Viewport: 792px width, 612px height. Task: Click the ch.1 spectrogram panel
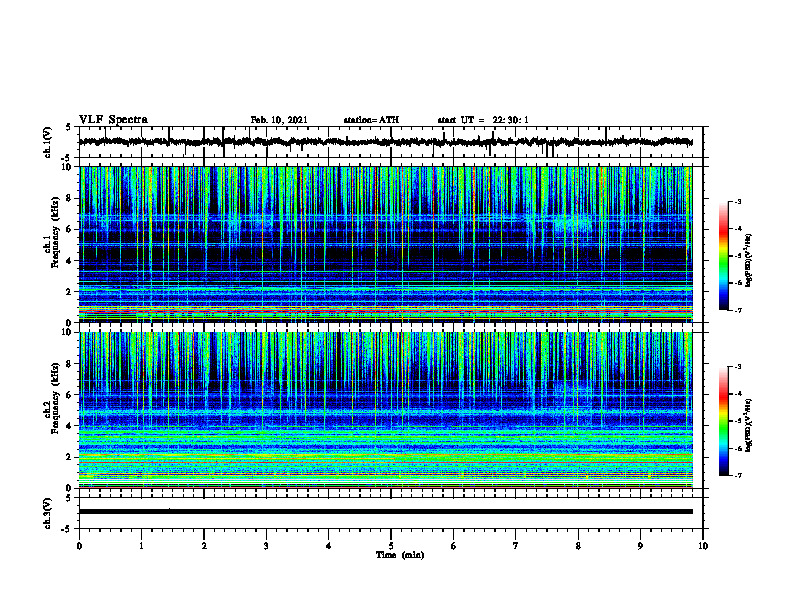[385, 244]
